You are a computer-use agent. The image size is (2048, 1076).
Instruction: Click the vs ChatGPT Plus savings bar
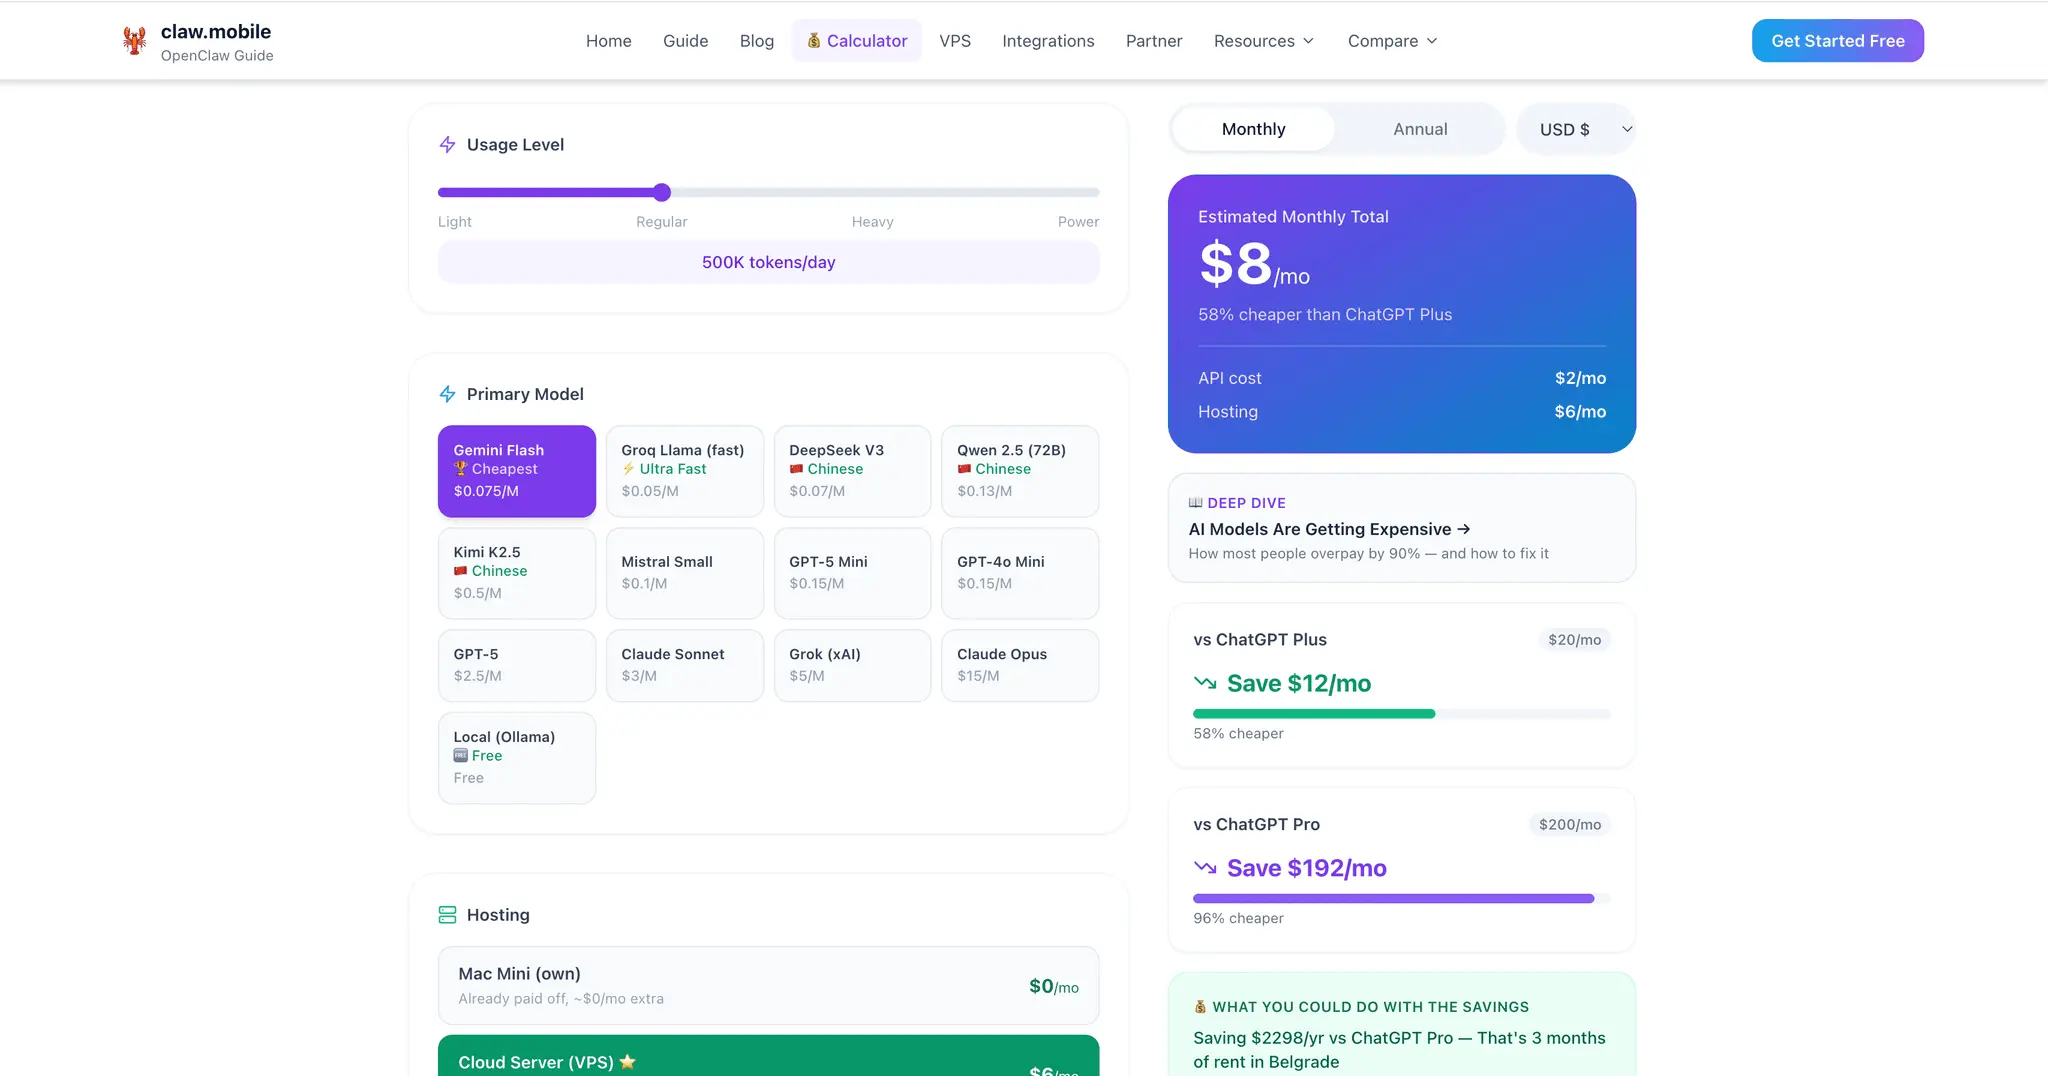point(1402,714)
